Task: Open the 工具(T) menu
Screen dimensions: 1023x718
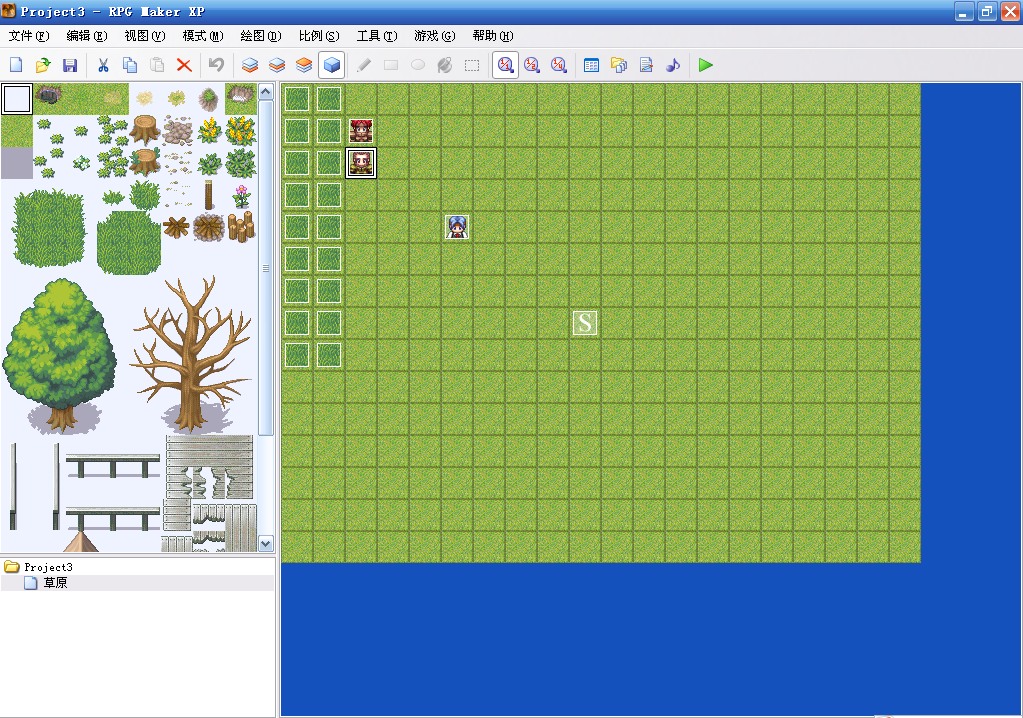Action: (x=377, y=36)
